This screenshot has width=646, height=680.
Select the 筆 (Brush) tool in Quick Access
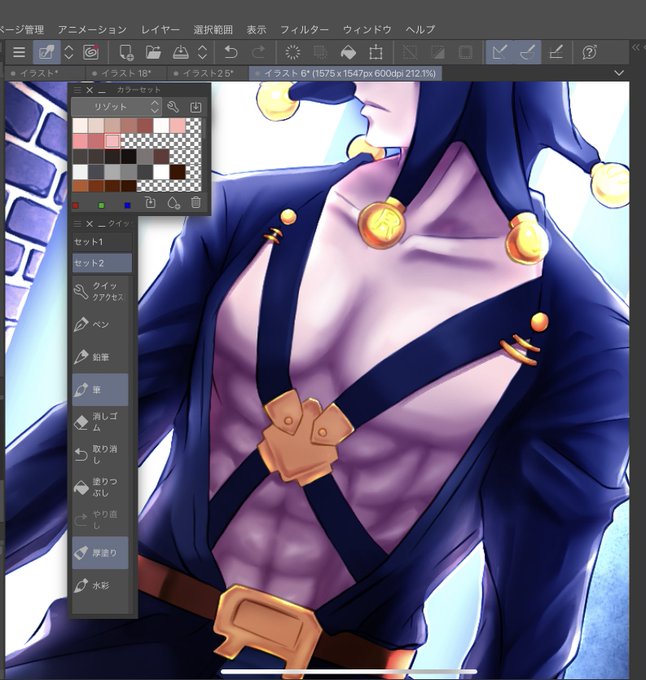tap(101, 389)
